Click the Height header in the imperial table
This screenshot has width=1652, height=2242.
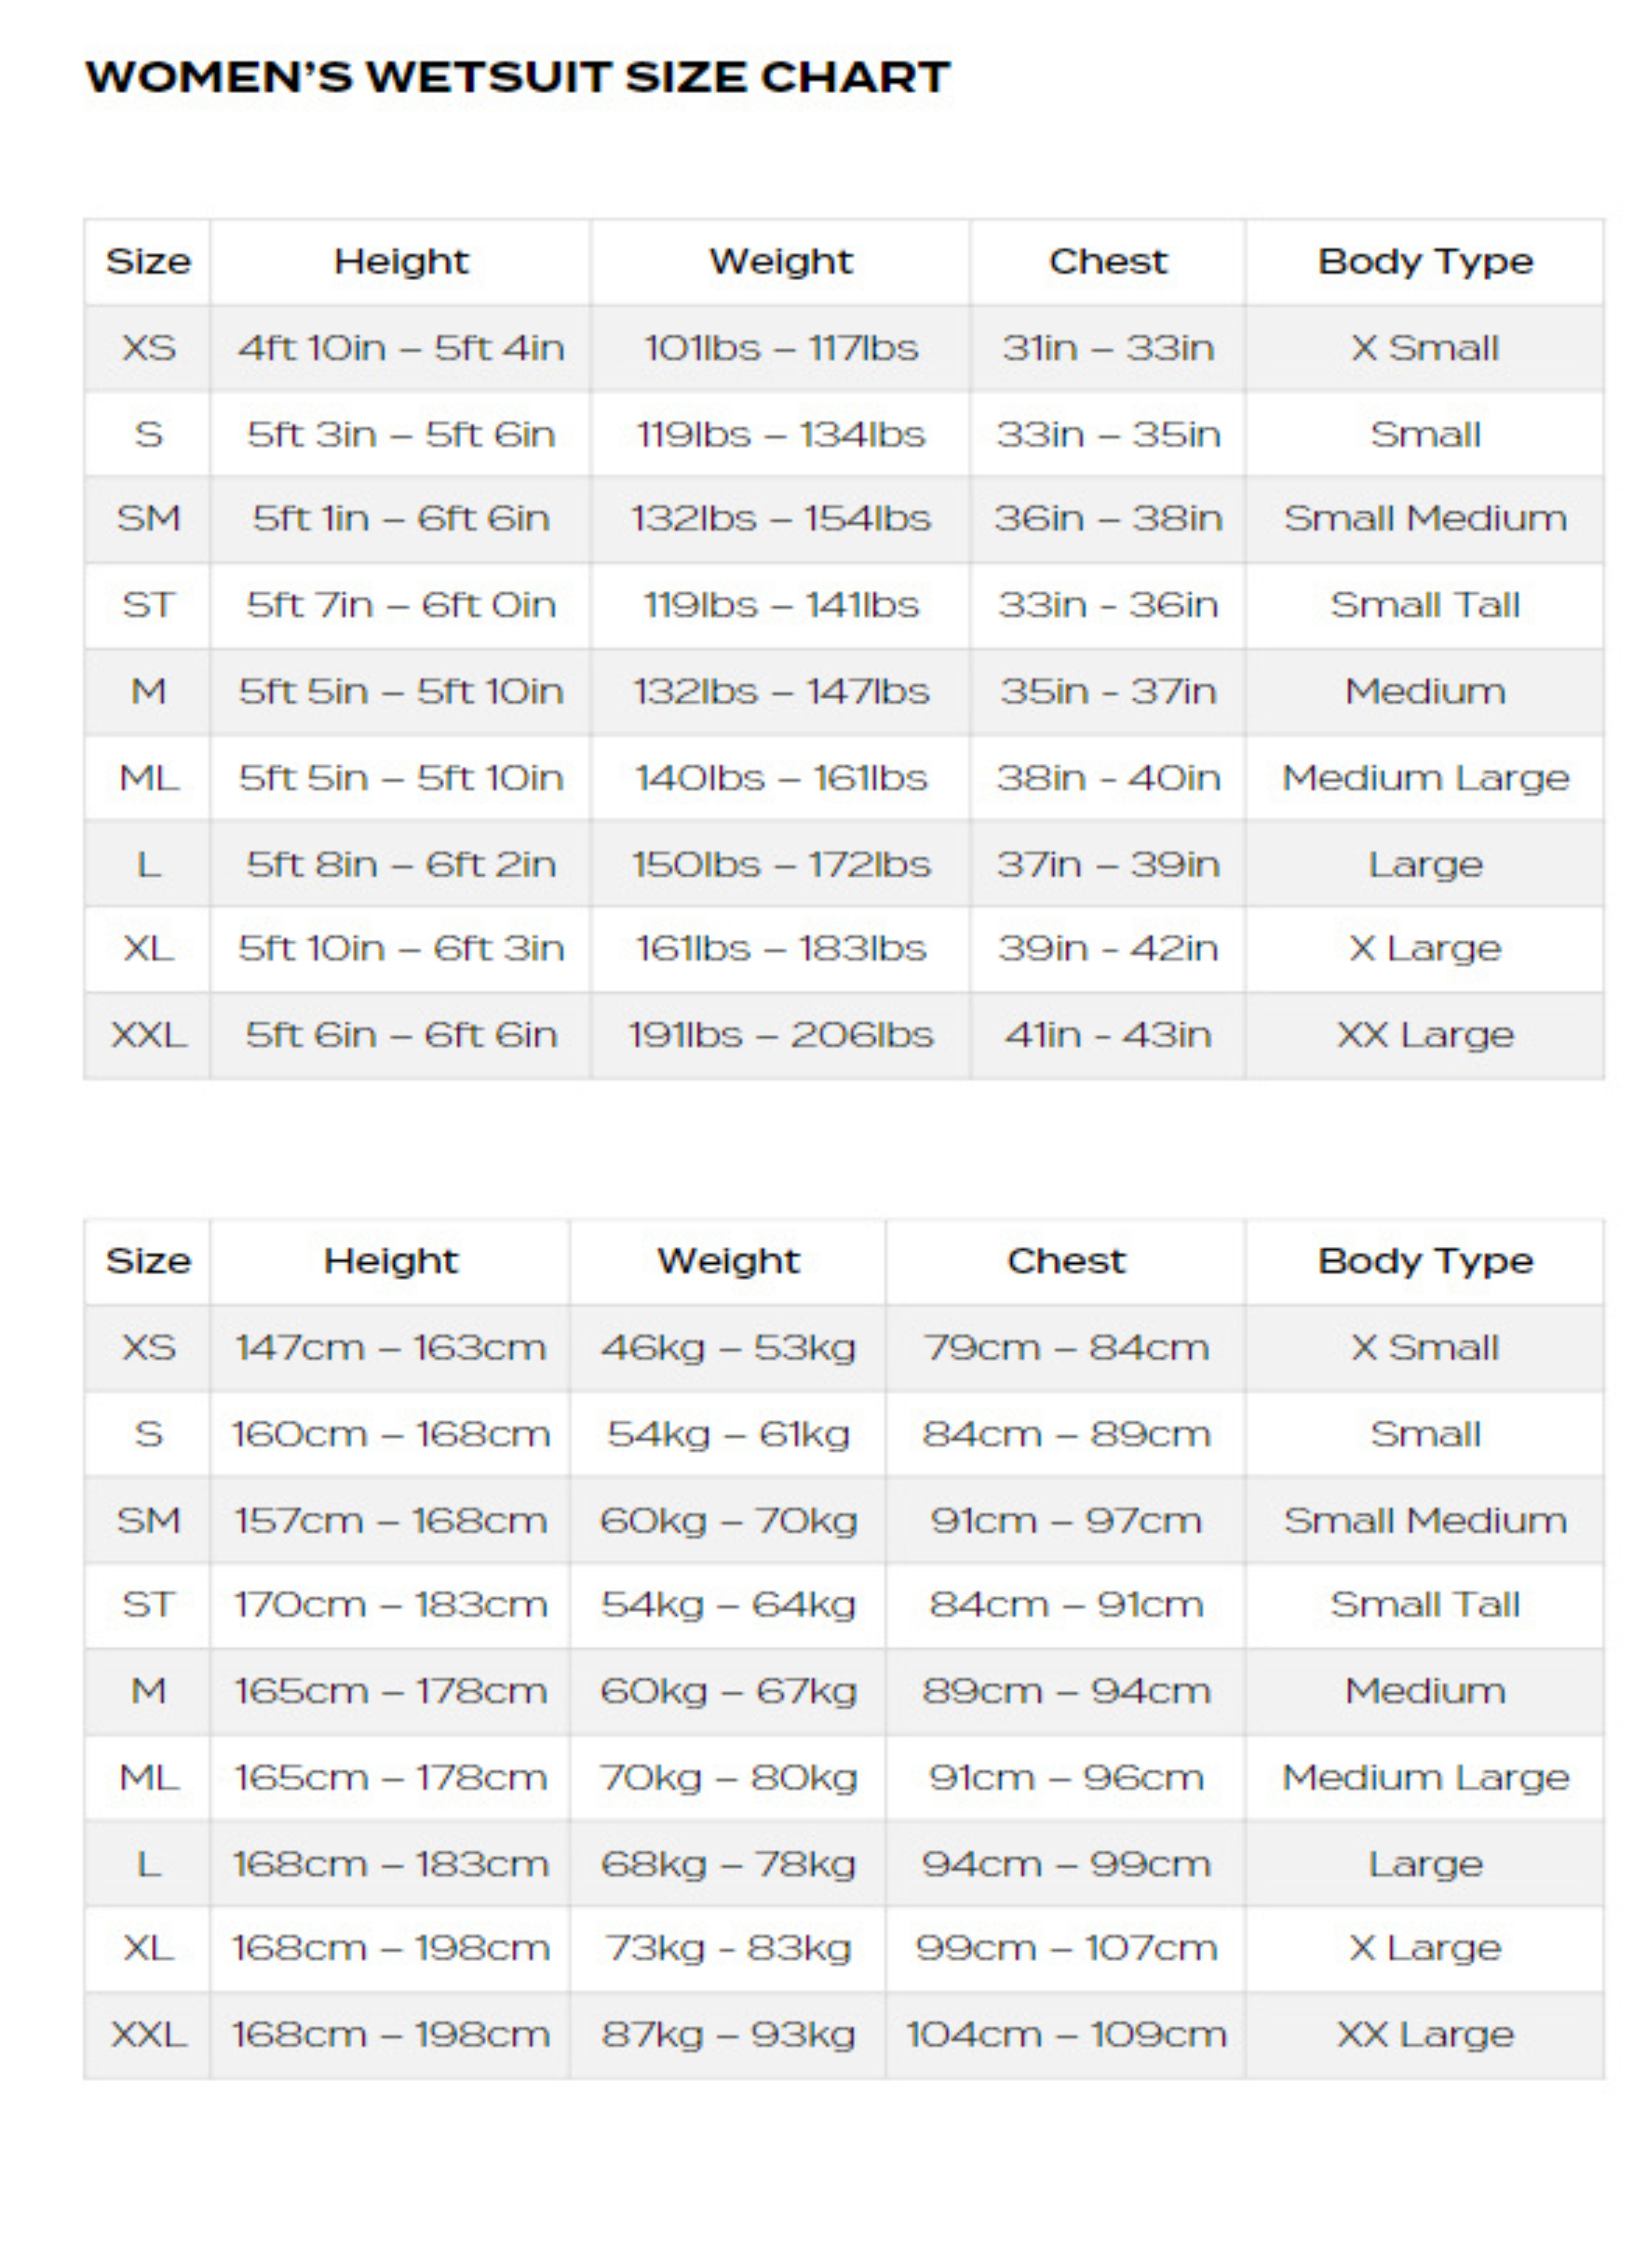pyautogui.click(x=400, y=262)
